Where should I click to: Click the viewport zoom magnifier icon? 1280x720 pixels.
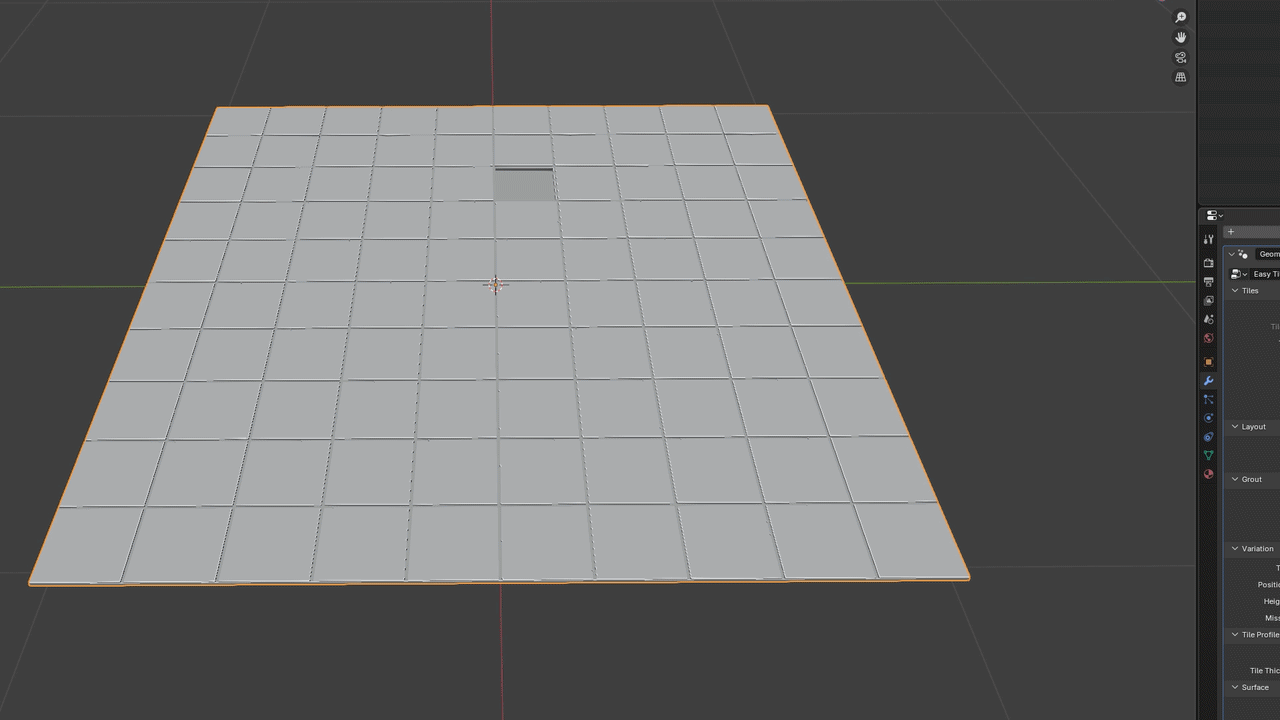[1181, 18]
